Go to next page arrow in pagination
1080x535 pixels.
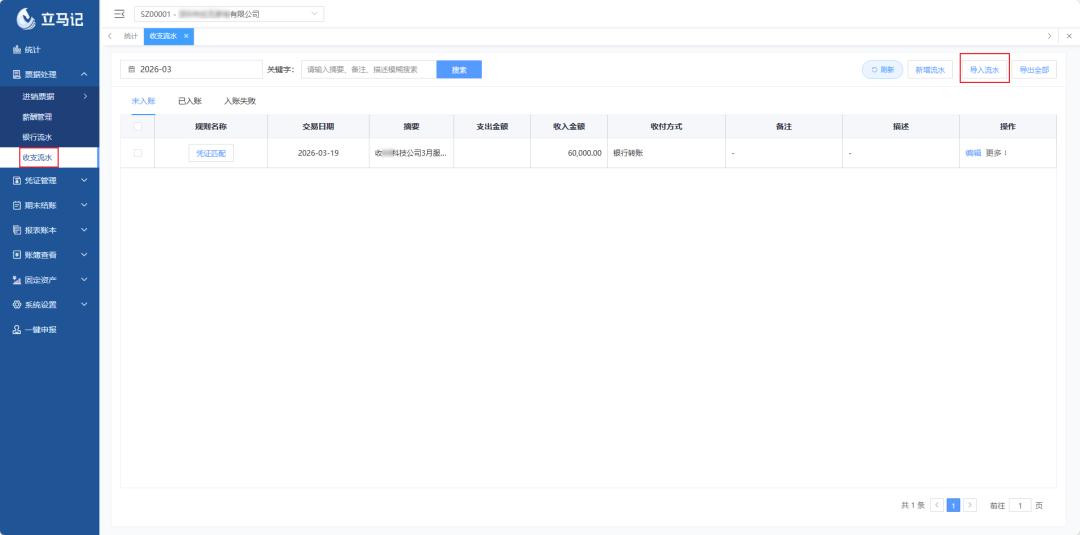click(970, 505)
